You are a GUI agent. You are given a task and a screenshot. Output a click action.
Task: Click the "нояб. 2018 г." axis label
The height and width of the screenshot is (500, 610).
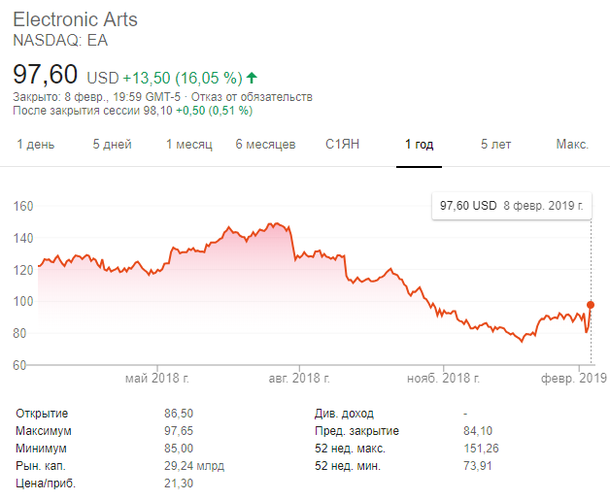point(442,378)
